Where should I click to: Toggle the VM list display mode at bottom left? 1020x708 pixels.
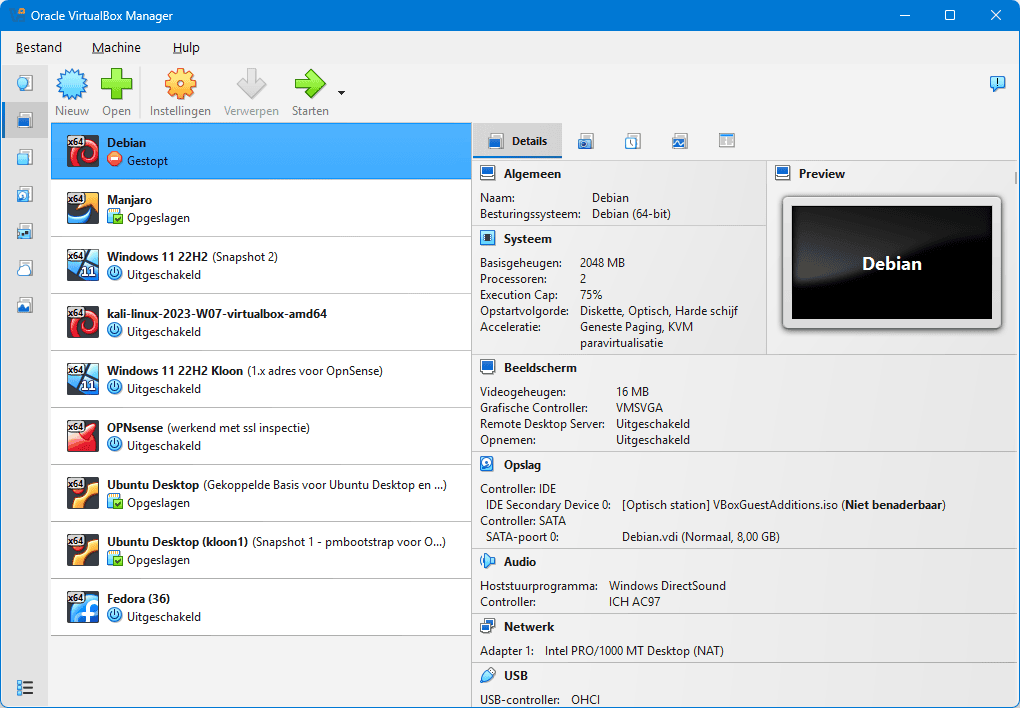pos(25,687)
